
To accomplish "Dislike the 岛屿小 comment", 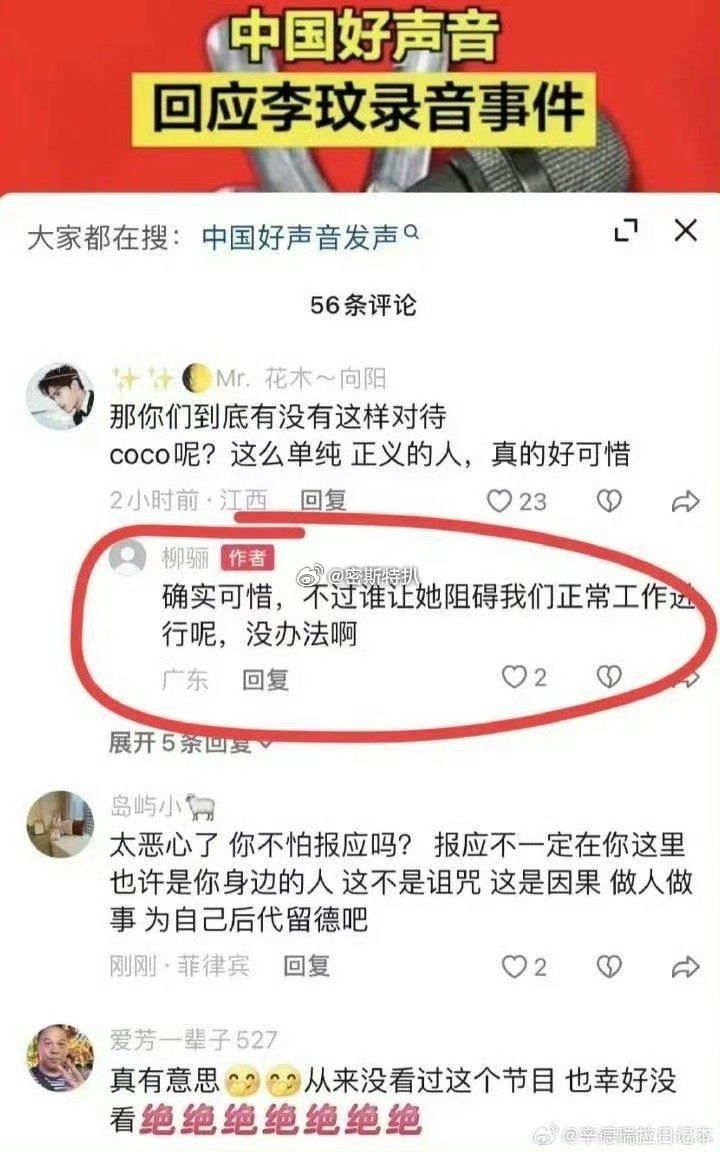I will (x=608, y=966).
